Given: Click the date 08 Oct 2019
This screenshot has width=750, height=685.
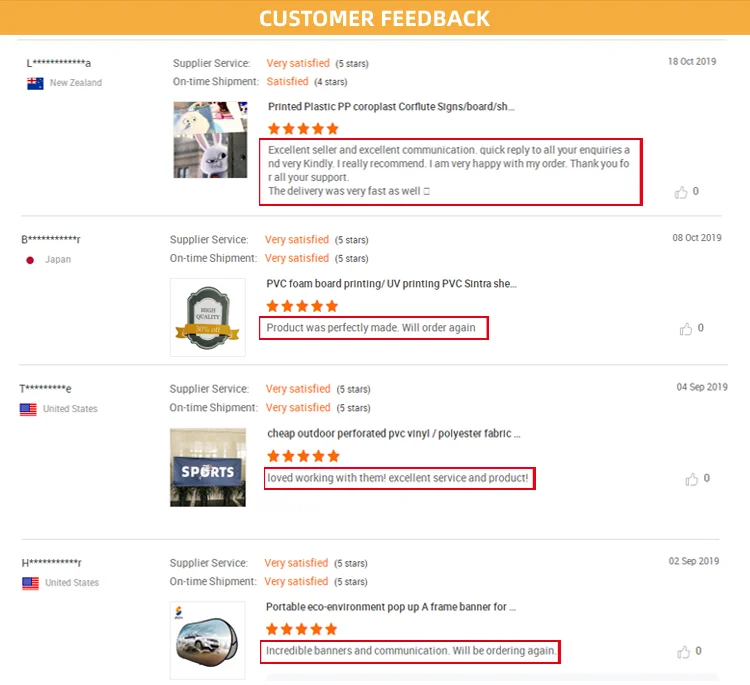Looking at the screenshot, I should [x=696, y=238].
